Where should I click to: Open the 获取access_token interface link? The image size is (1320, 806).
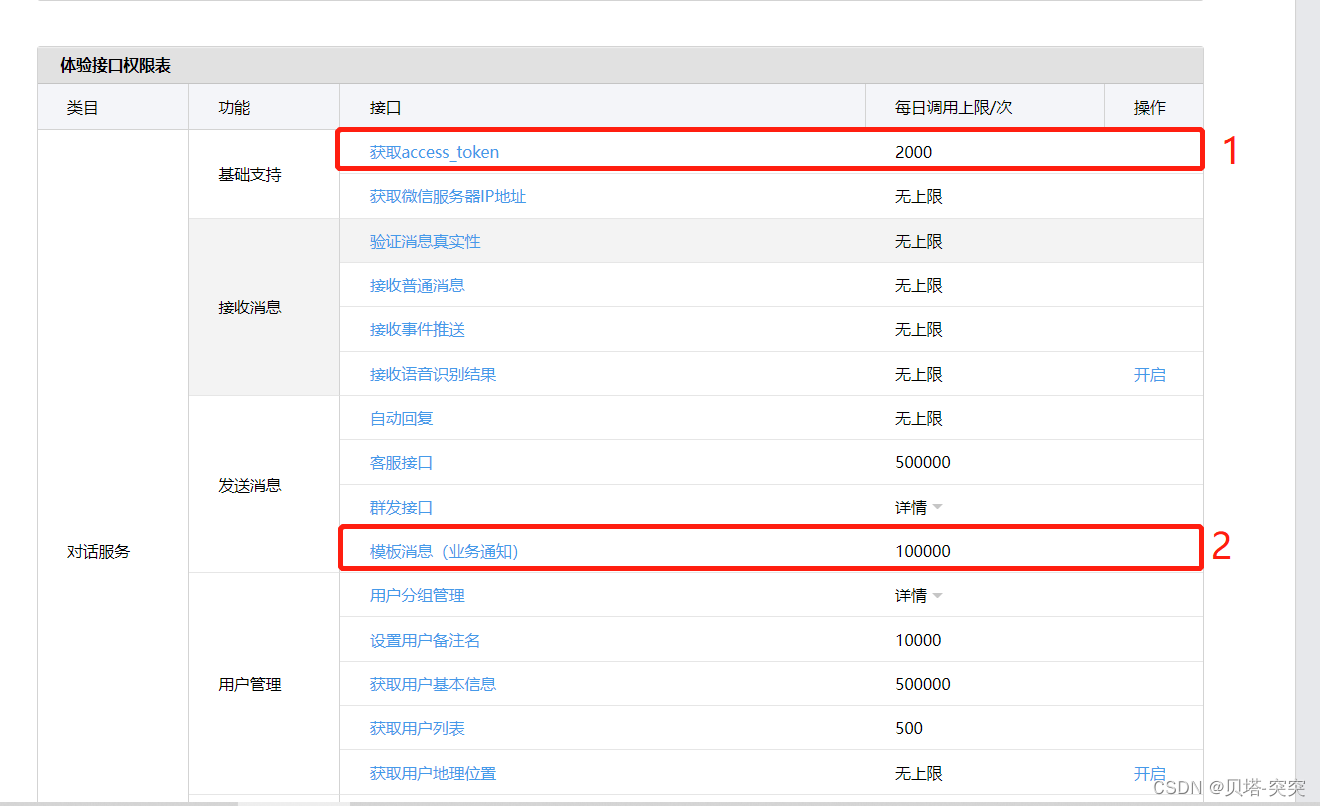tap(434, 152)
